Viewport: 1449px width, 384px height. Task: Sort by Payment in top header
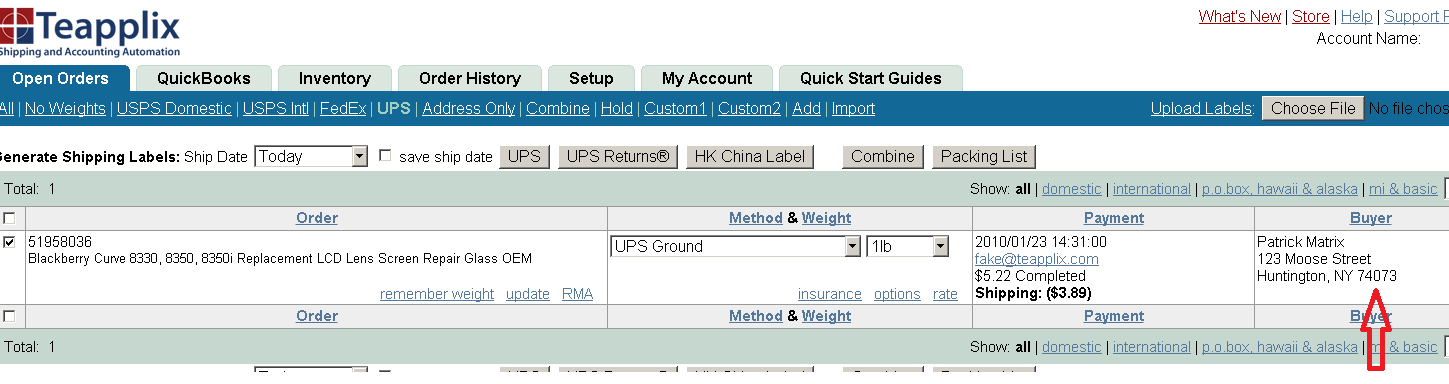(x=1114, y=218)
